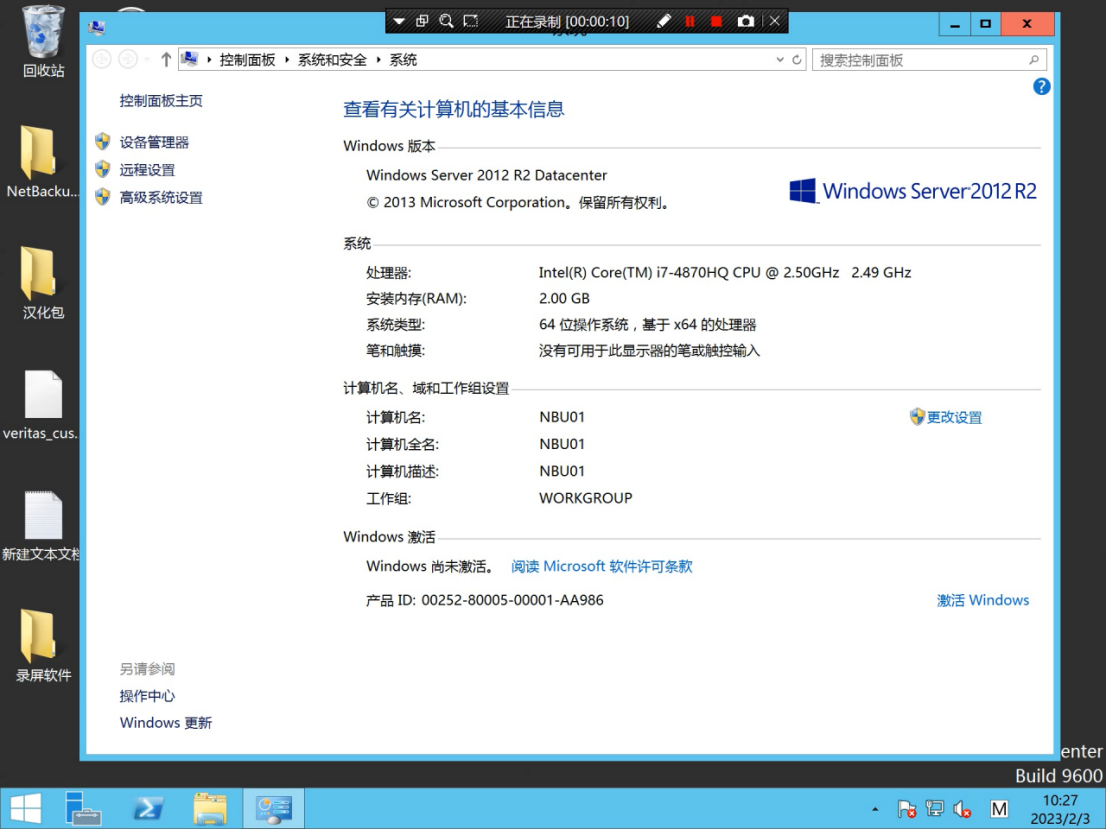This screenshot has width=1106, height=830.
Task: Expand the arrow after 系统和安全 breadcrumb
Action: coord(379,60)
